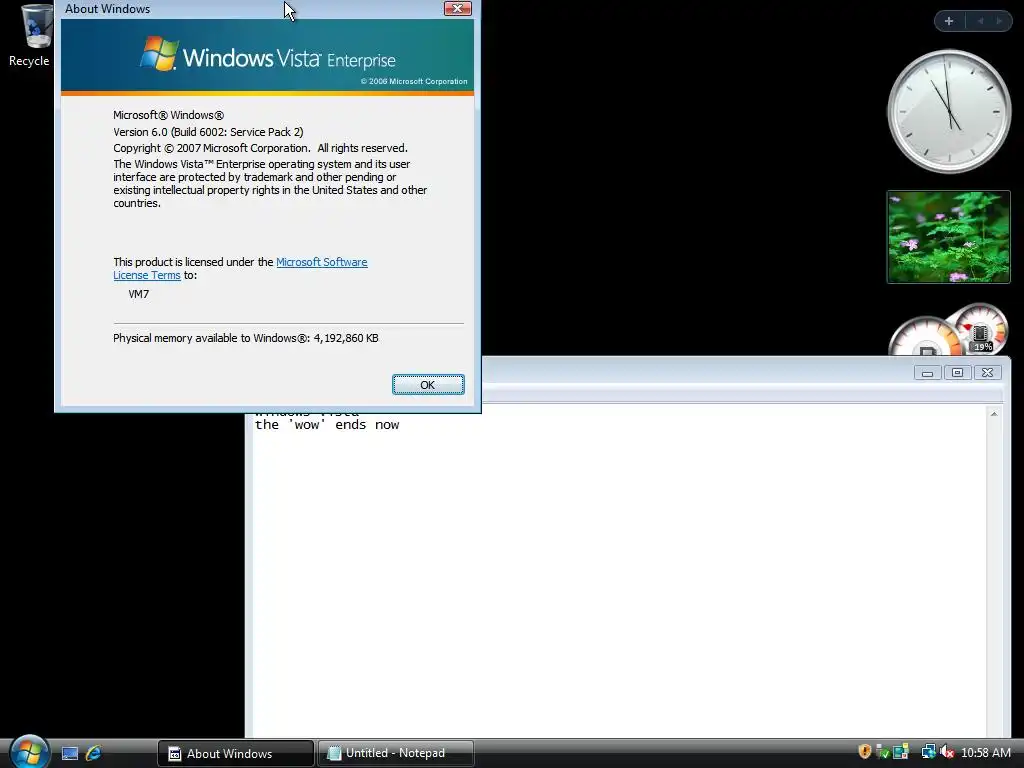The height and width of the screenshot is (768, 1024).
Task: Go to next sidebar gadget page
Action: coord(999,21)
